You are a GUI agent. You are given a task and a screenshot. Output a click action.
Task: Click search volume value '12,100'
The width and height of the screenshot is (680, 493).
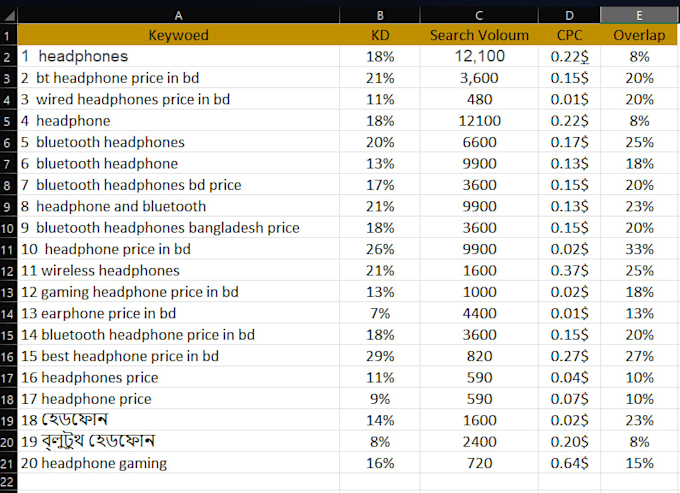(479, 56)
